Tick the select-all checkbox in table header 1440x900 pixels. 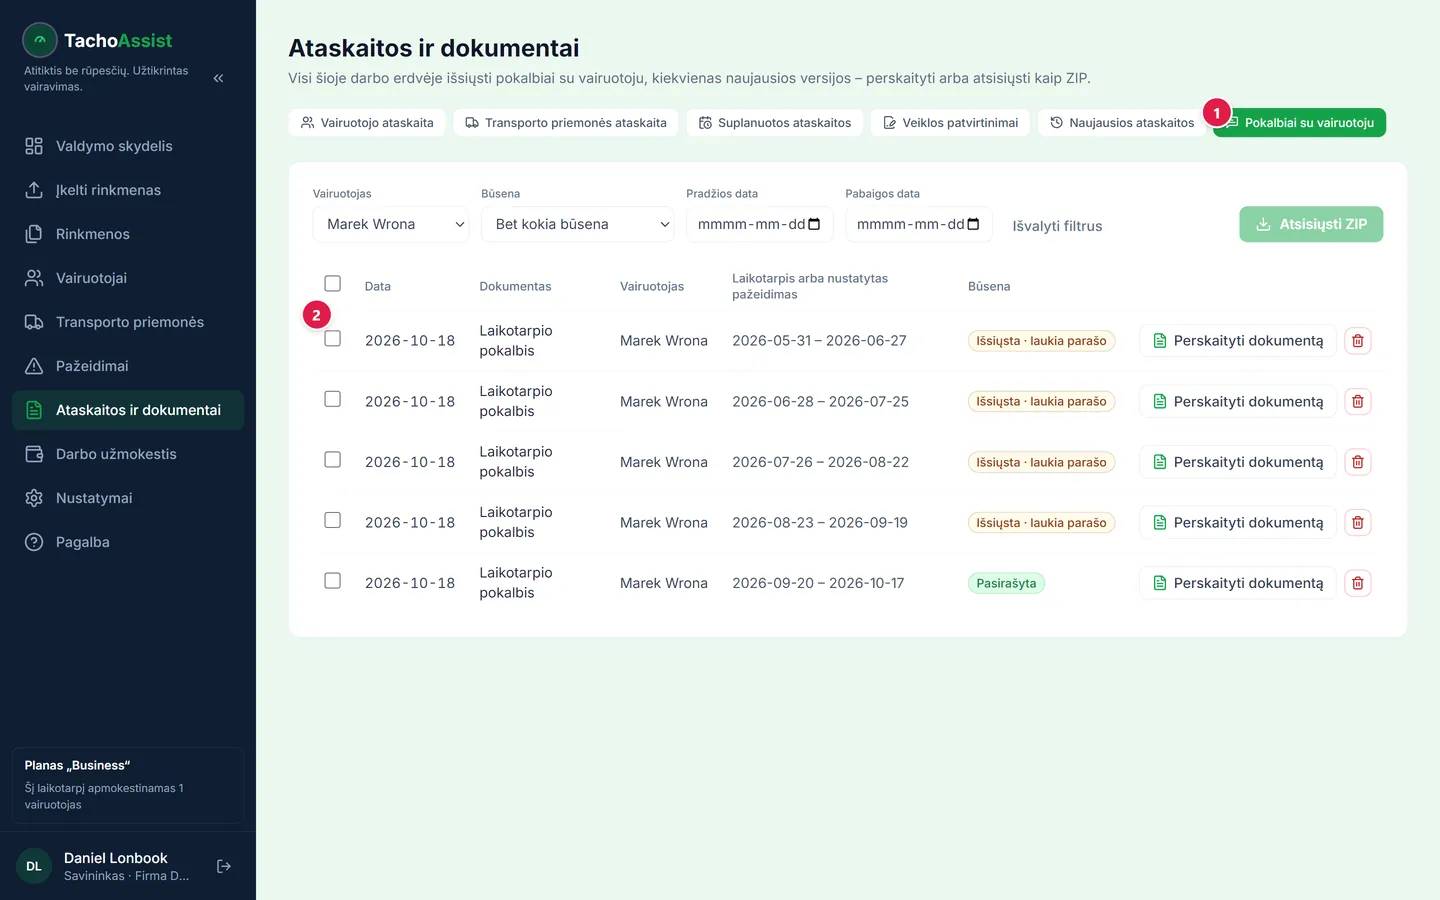pos(333,284)
